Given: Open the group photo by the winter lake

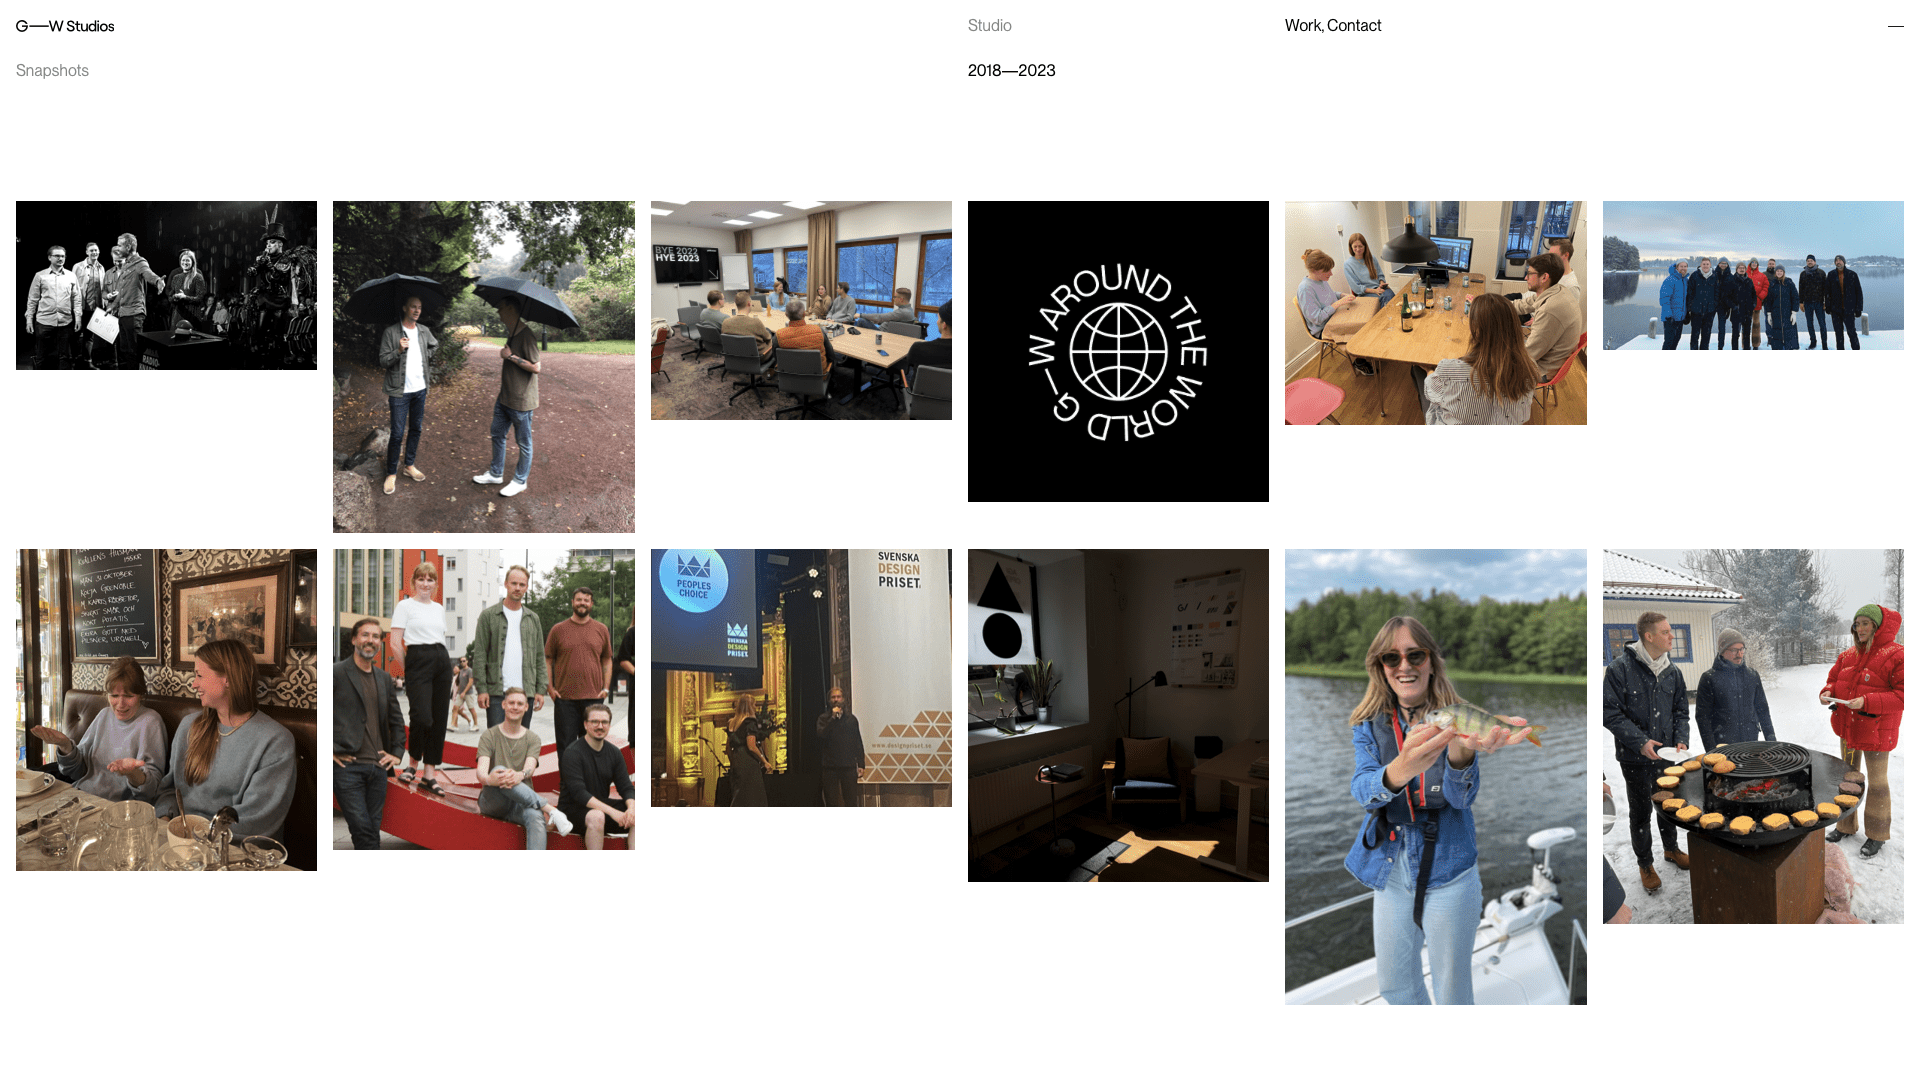Looking at the screenshot, I should tap(1753, 275).
